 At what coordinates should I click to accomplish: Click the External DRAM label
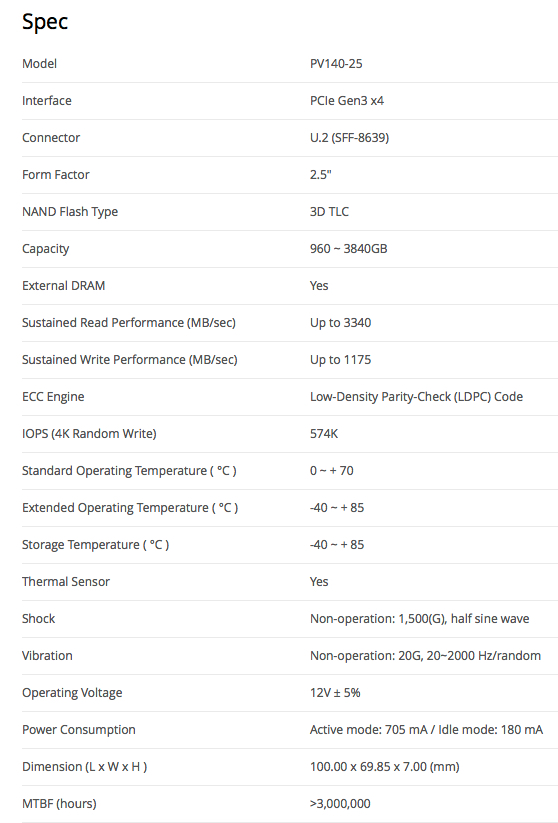pos(64,286)
